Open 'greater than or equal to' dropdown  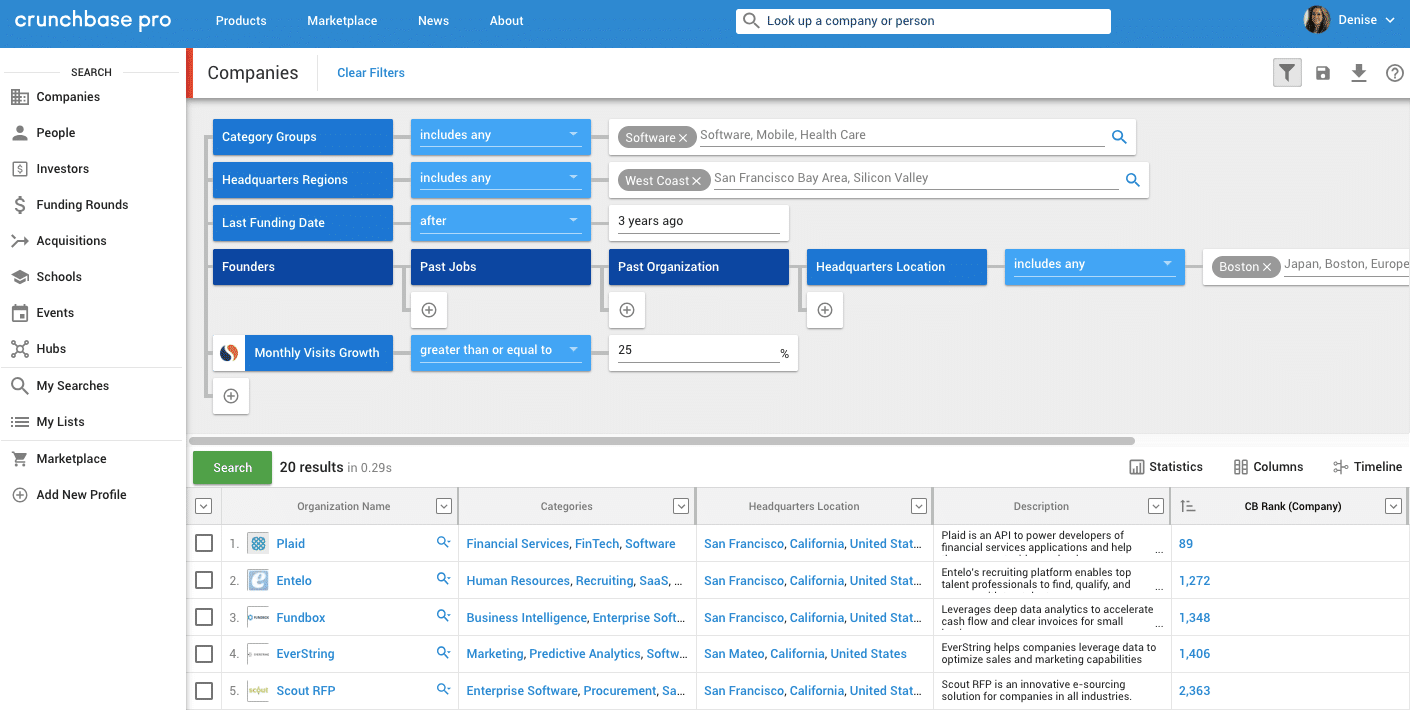click(501, 353)
